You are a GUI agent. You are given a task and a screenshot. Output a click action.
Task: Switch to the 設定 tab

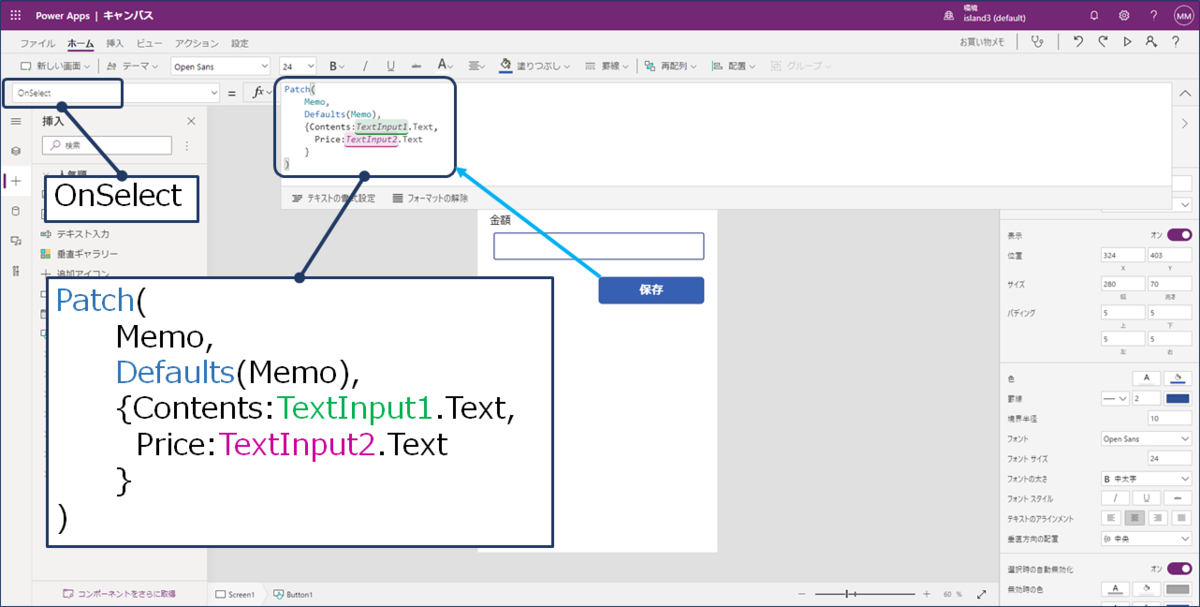[240, 44]
